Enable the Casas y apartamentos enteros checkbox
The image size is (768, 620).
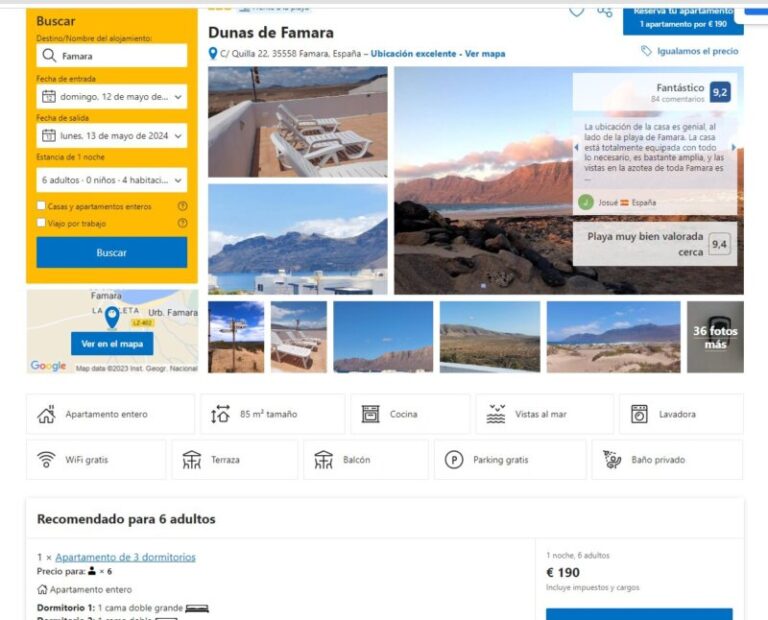click(x=41, y=206)
